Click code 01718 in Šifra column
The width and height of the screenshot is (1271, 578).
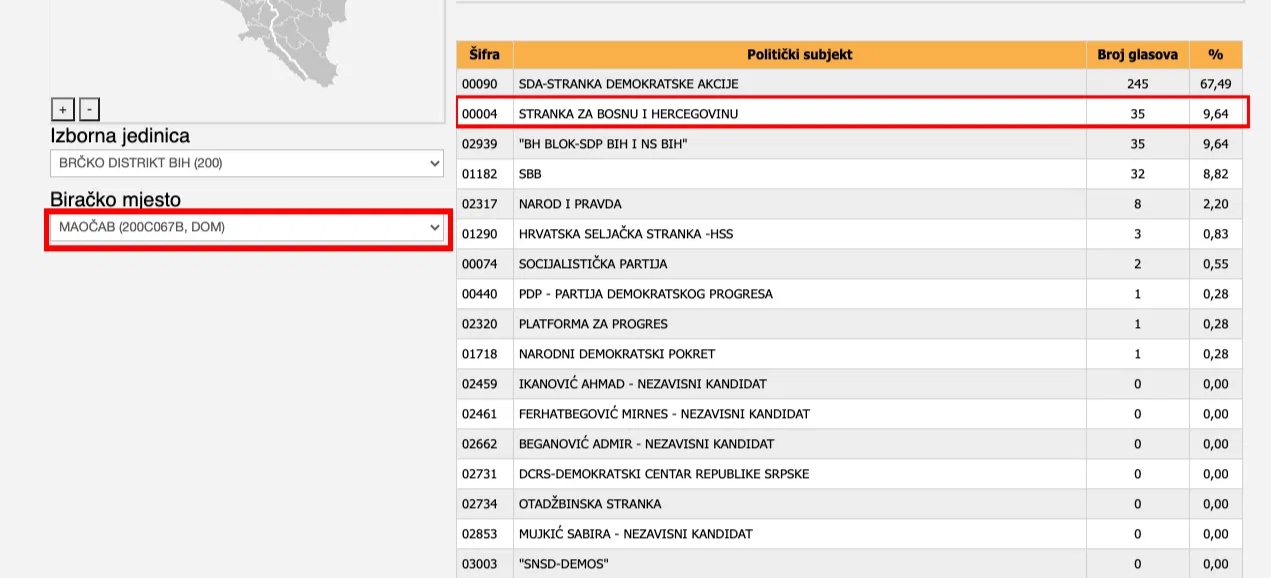click(x=479, y=354)
